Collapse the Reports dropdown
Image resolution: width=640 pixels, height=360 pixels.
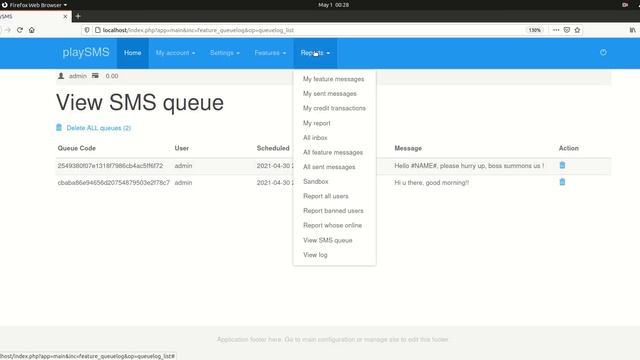point(315,53)
